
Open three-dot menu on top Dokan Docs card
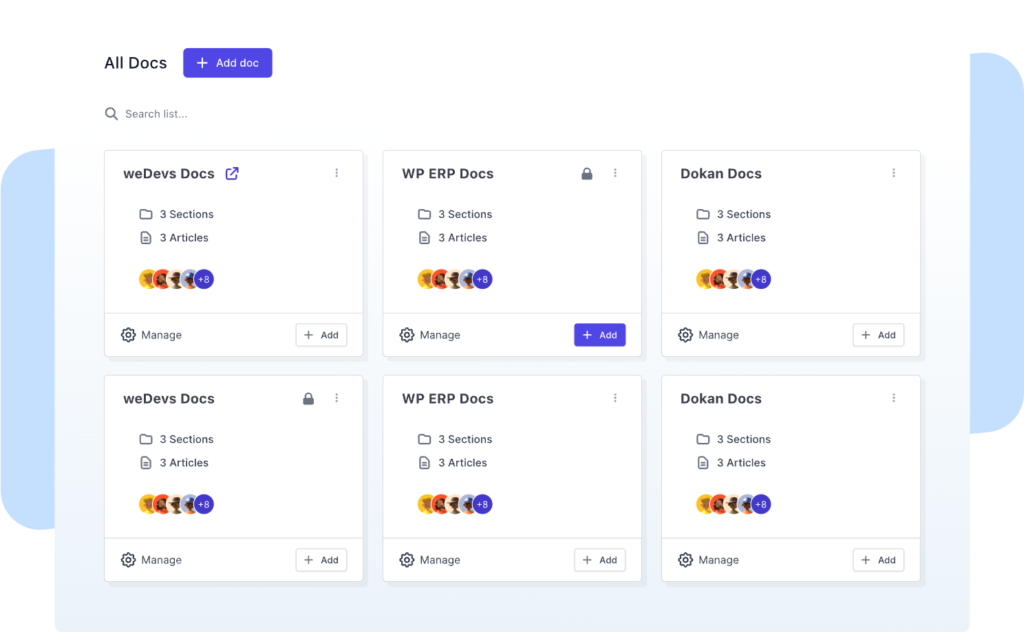[893, 173]
